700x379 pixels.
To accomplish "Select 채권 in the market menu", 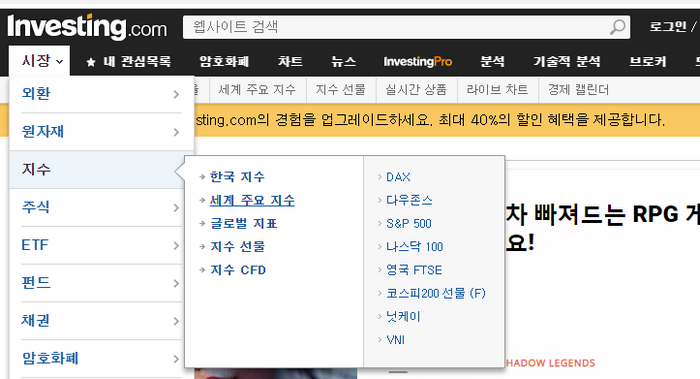I will click(36, 321).
